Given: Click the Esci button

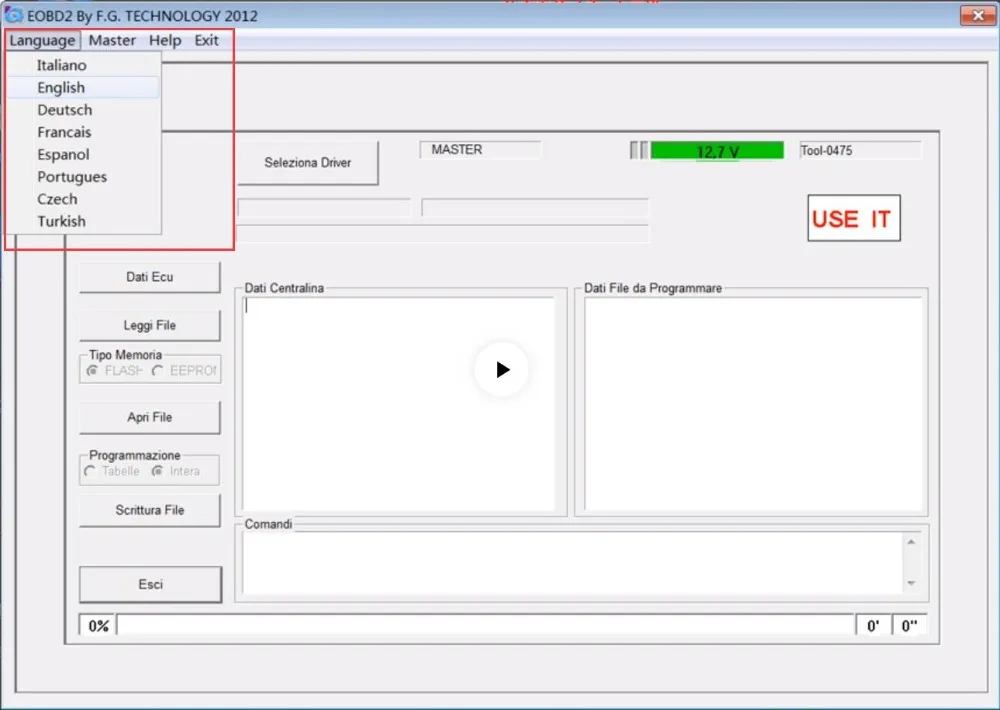Looking at the screenshot, I should [x=151, y=584].
